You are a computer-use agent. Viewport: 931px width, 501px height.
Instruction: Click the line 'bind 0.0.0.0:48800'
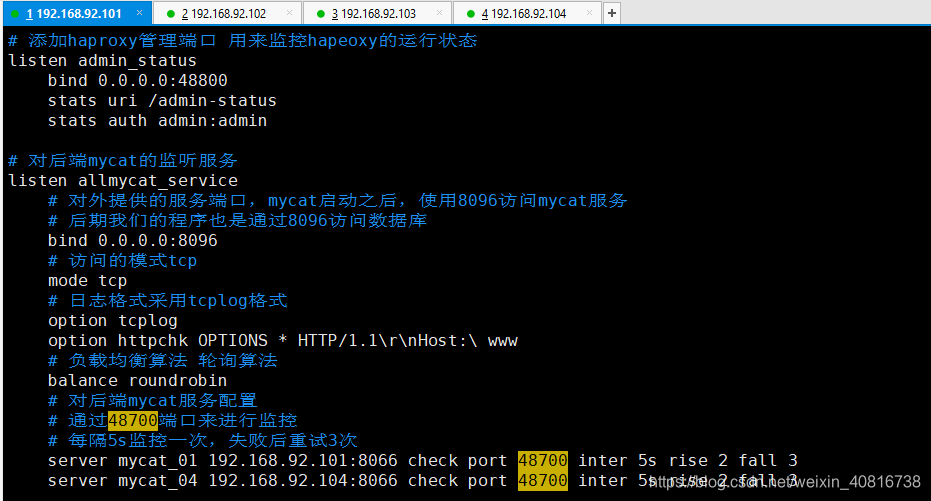click(x=138, y=80)
